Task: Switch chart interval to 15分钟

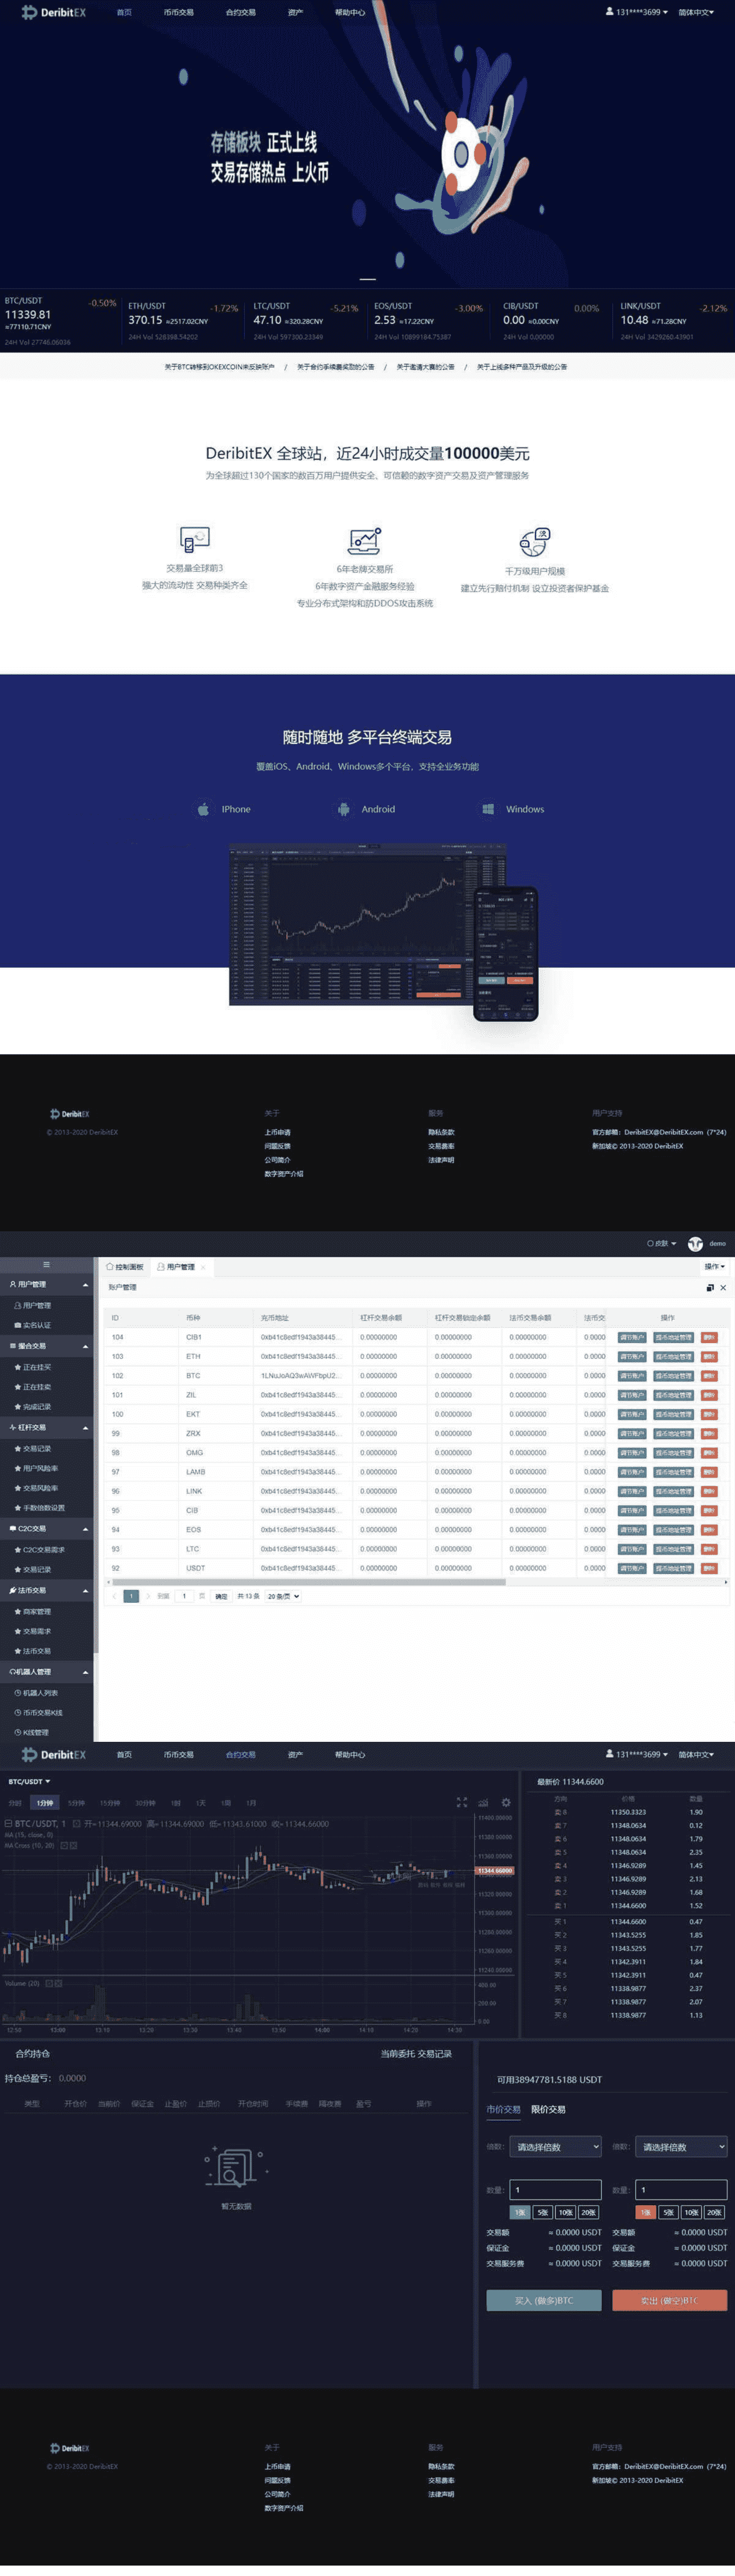Action: (x=110, y=1803)
